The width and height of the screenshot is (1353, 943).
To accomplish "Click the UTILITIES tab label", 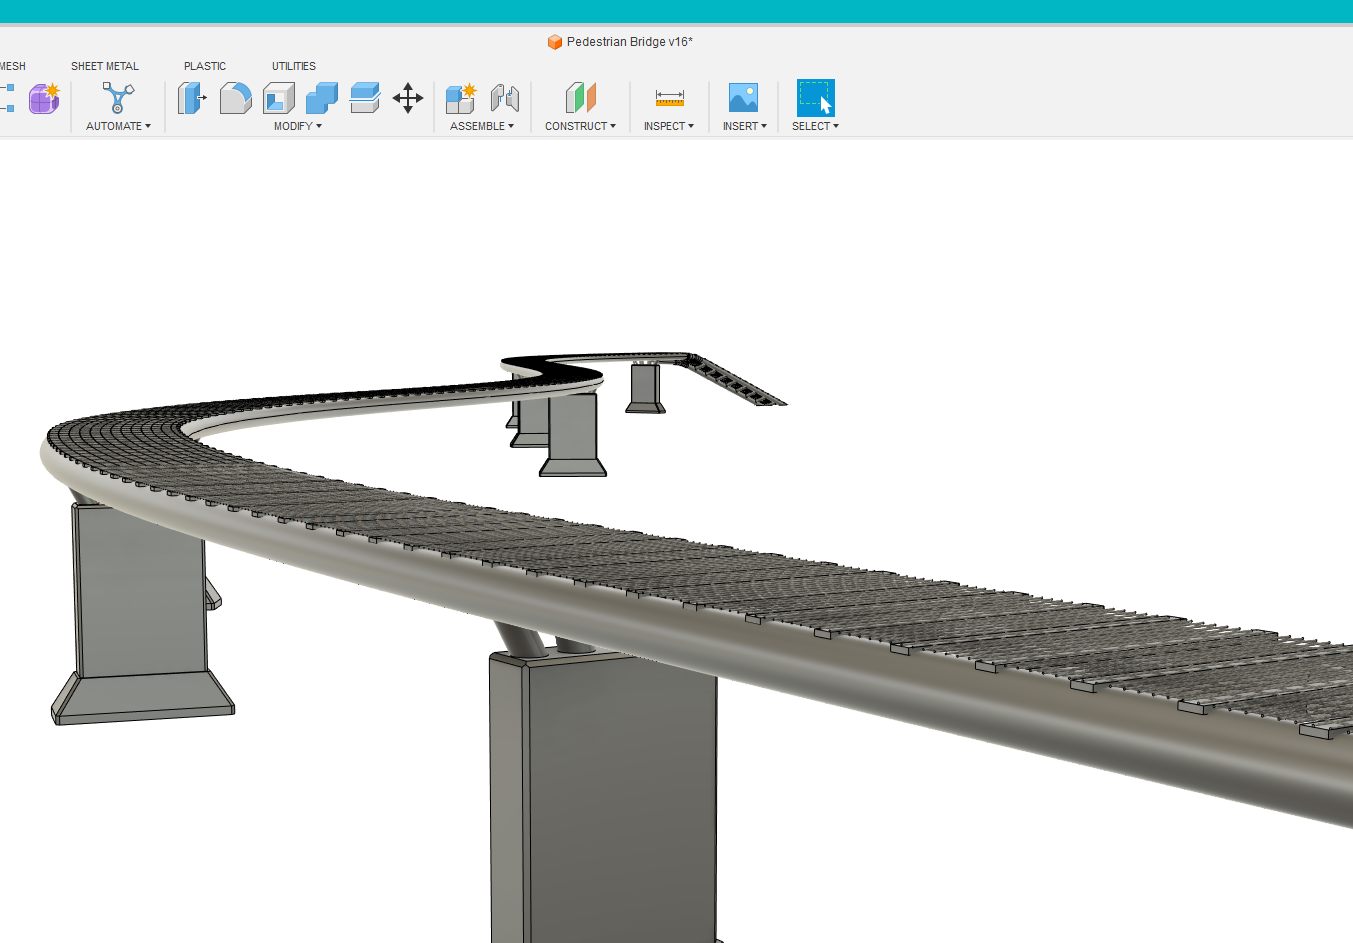I will tap(293, 66).
